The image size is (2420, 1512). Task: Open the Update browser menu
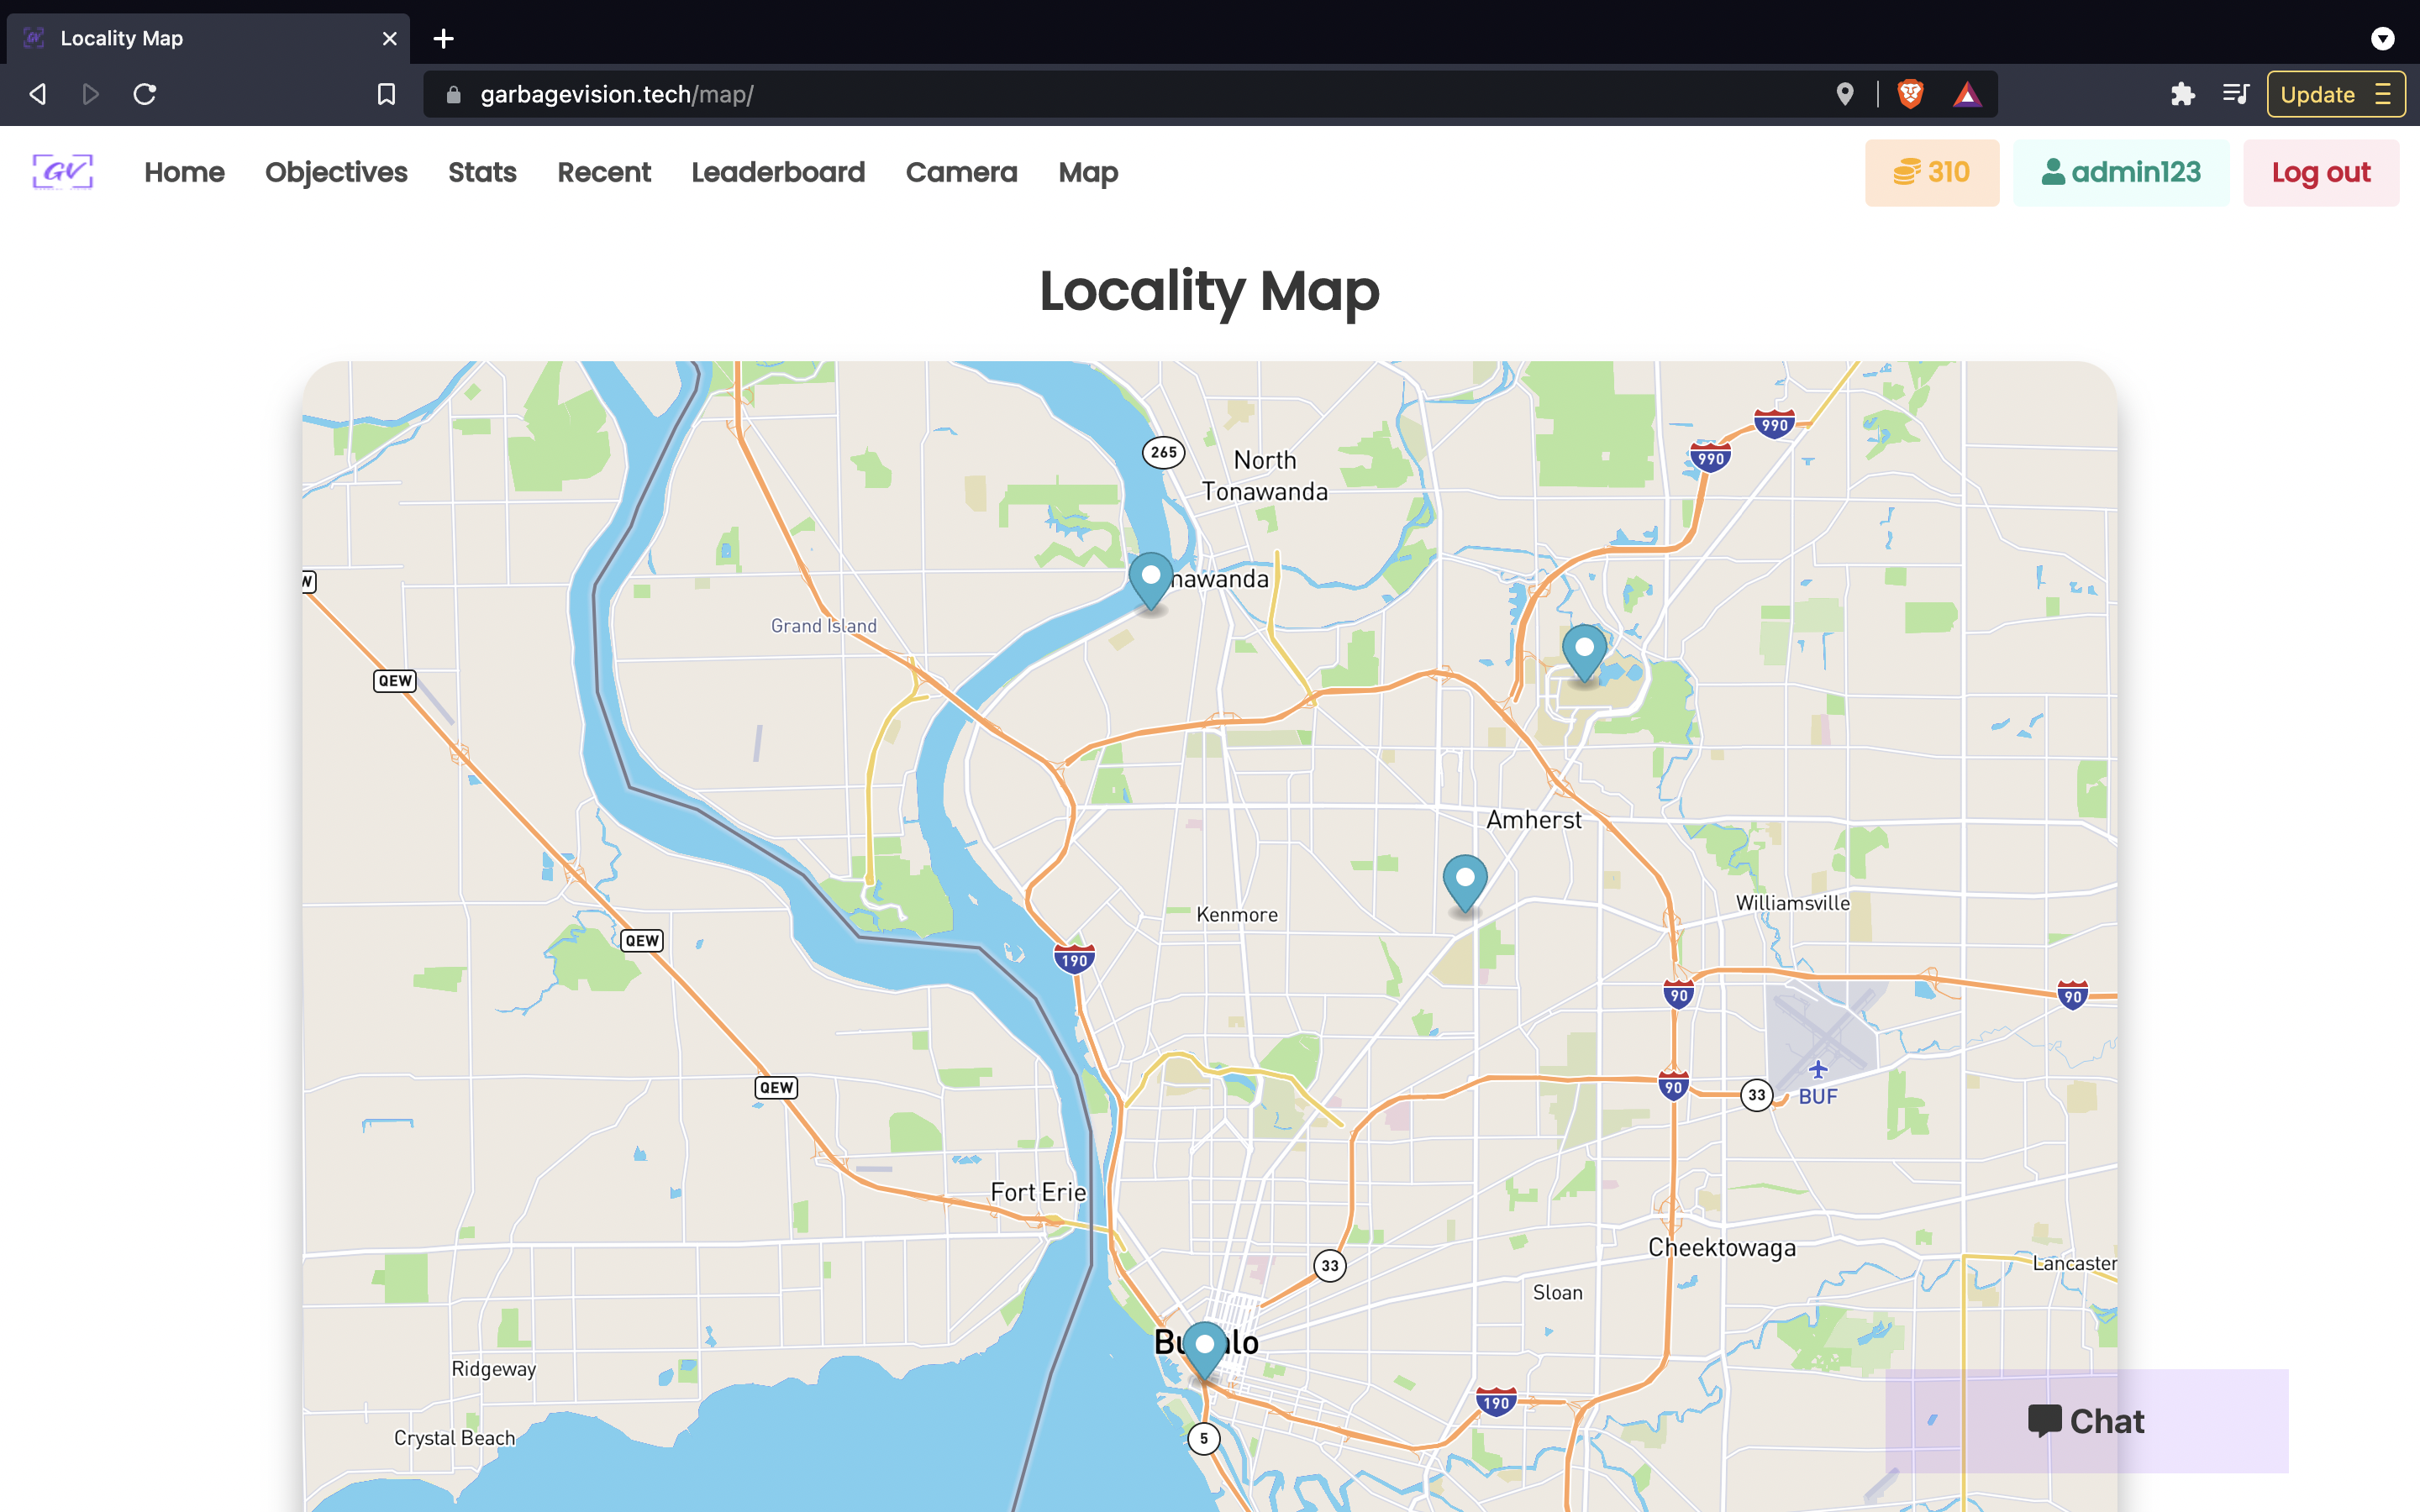pos(2335,94)
